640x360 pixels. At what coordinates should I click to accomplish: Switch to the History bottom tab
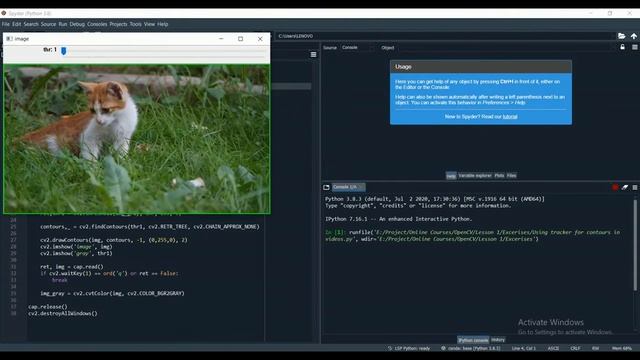pyautogui.click(x=498, y=340)
